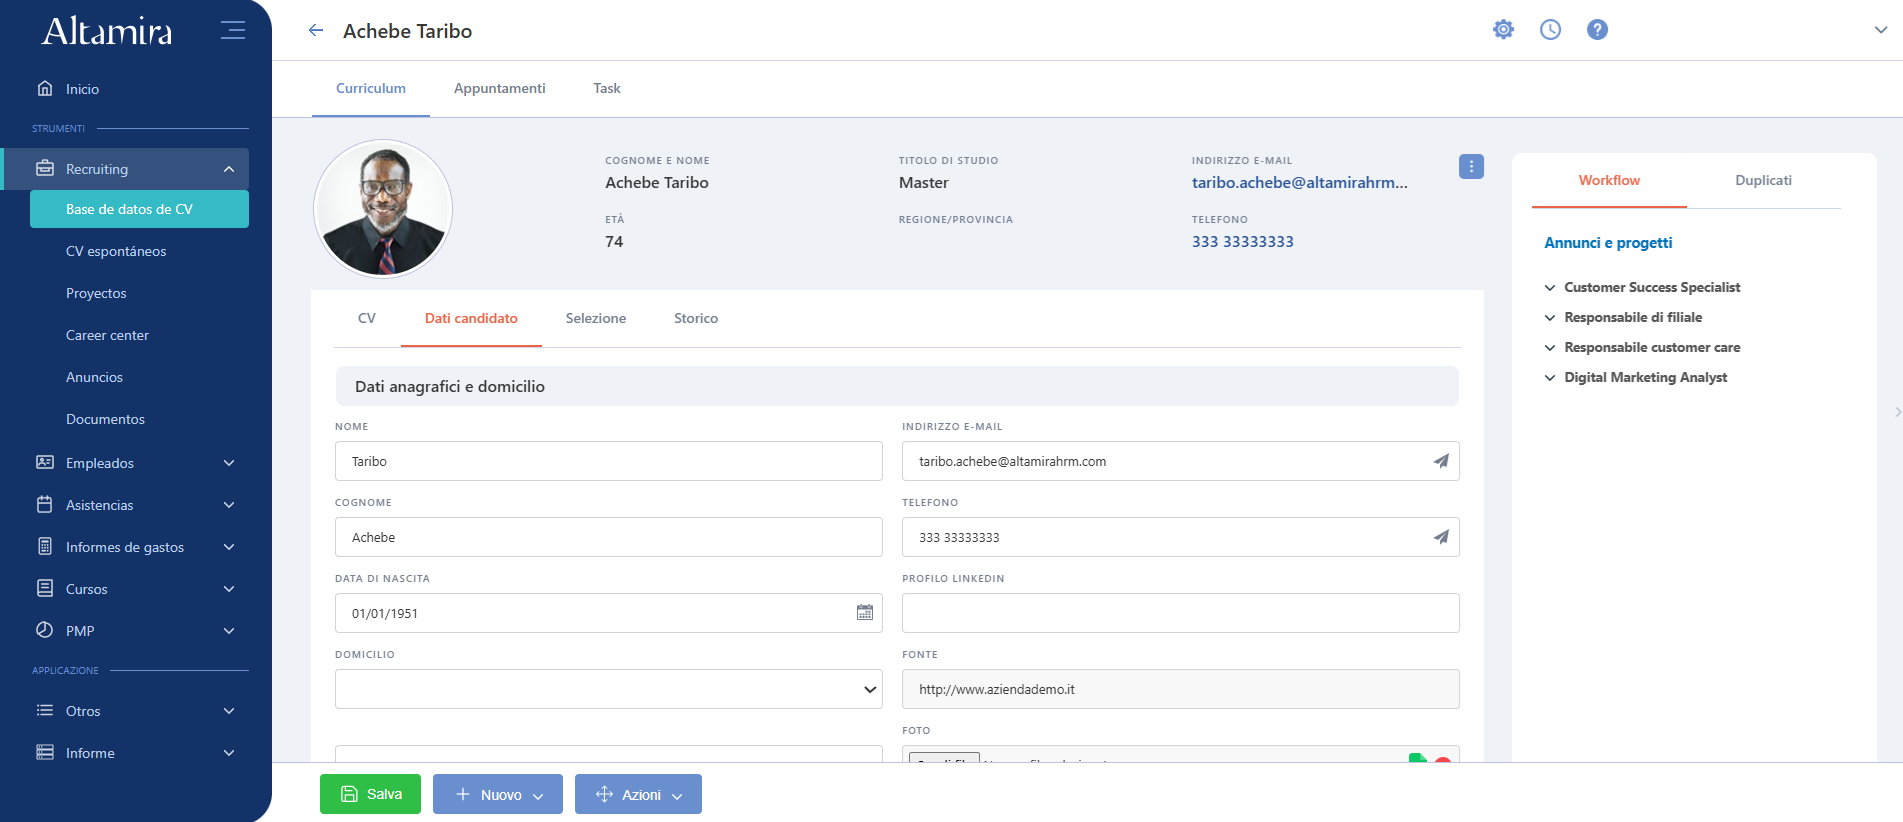Open the help question mark icon

point(1597,30)
